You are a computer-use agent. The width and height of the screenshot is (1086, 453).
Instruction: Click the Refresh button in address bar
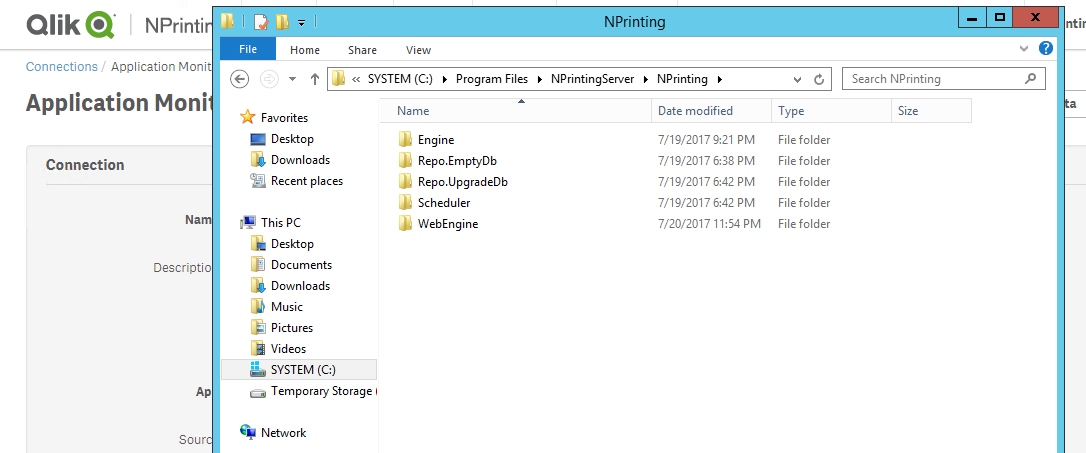(x=819, y=79)
